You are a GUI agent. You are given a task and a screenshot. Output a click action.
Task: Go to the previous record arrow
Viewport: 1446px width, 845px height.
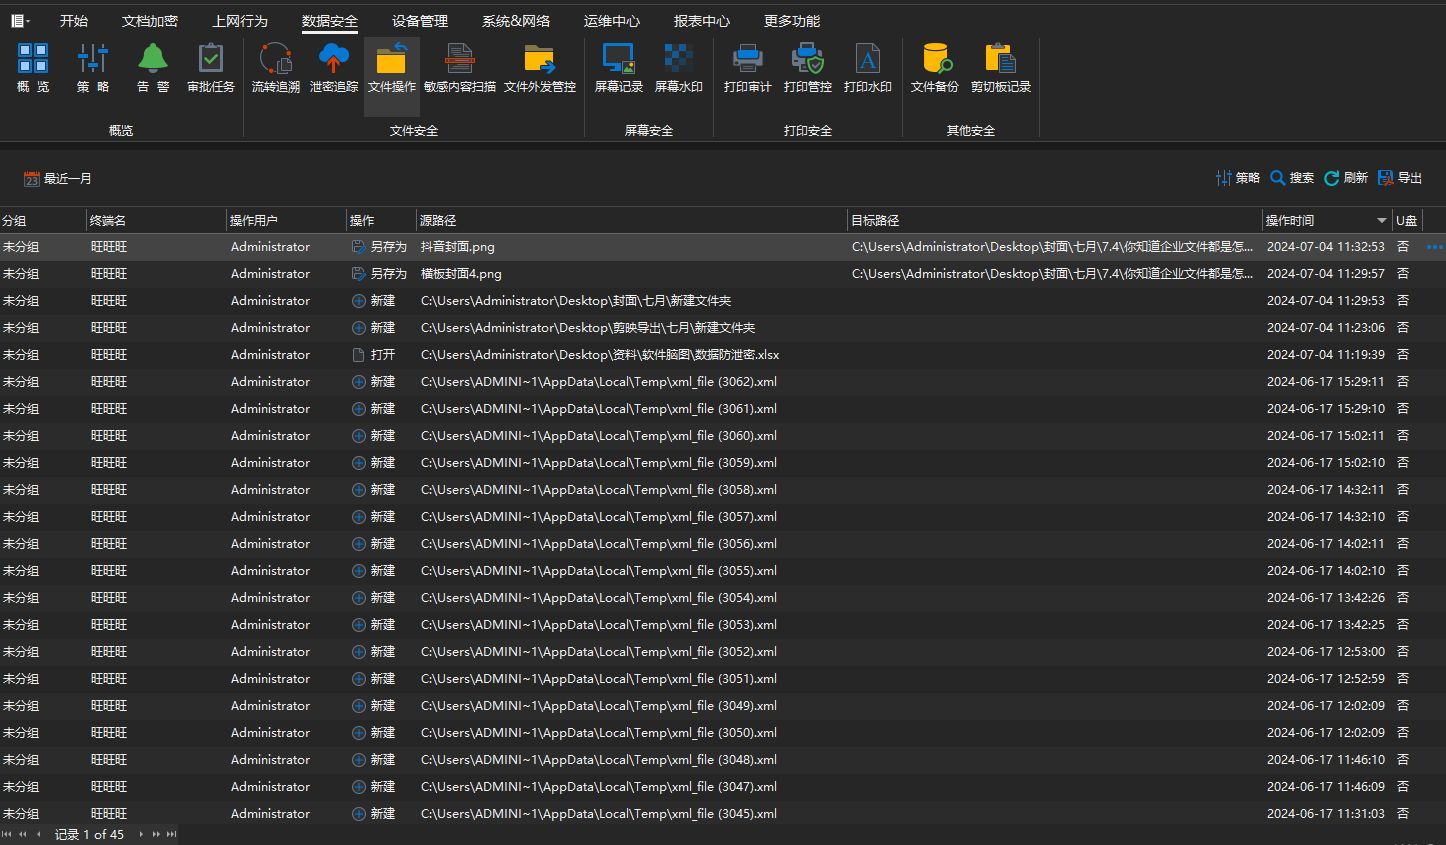point(38,834)
